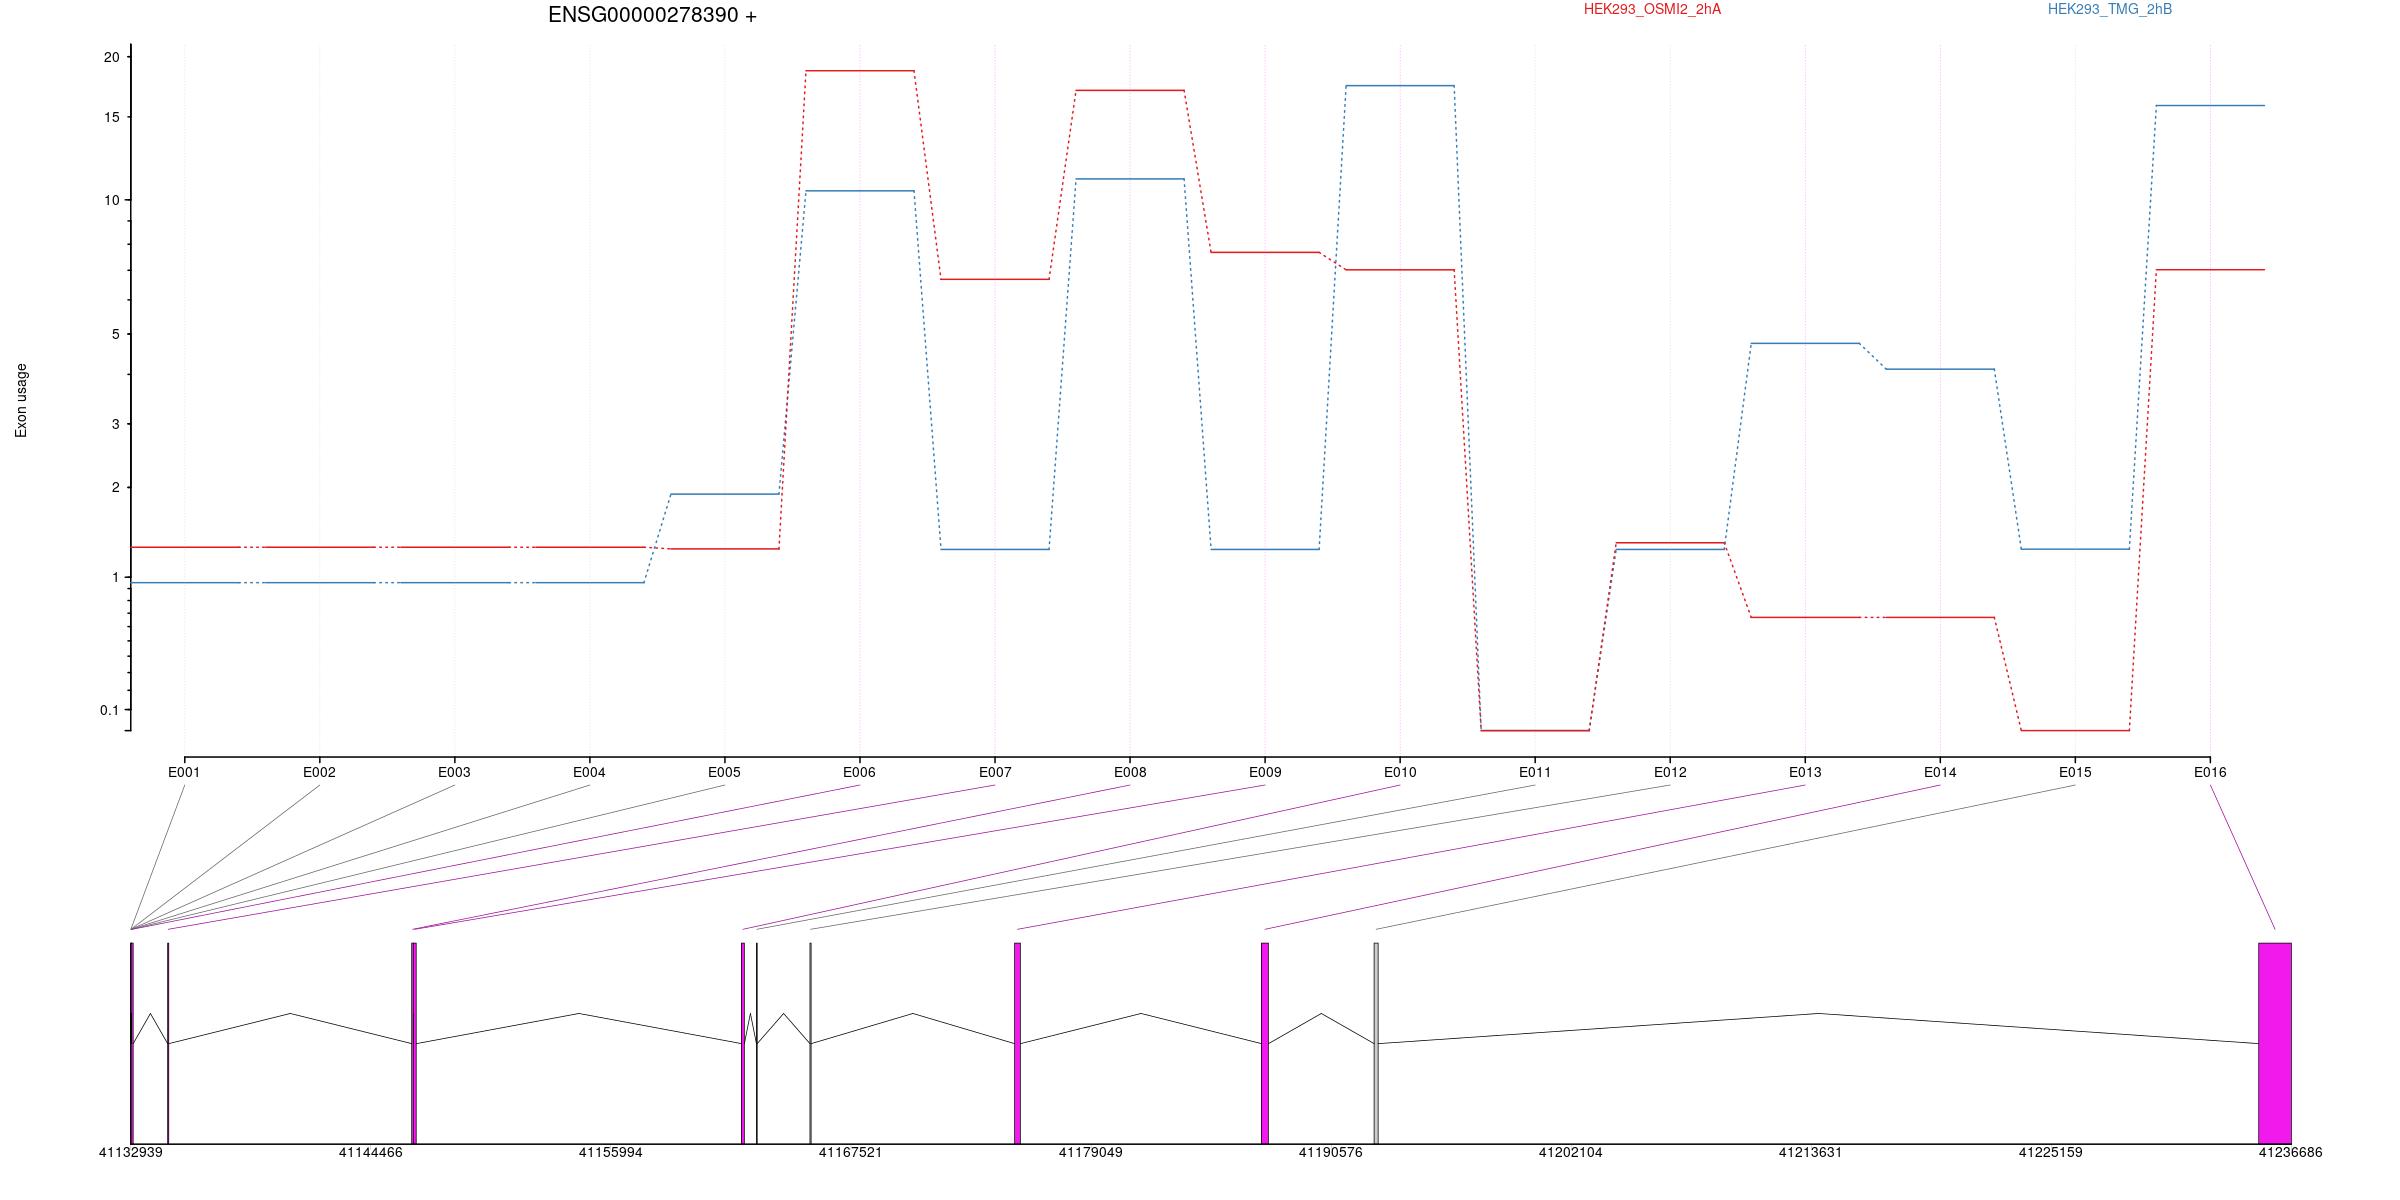
Task: Click the y-axis tick value 2
Action: click(x=115, y=487)
